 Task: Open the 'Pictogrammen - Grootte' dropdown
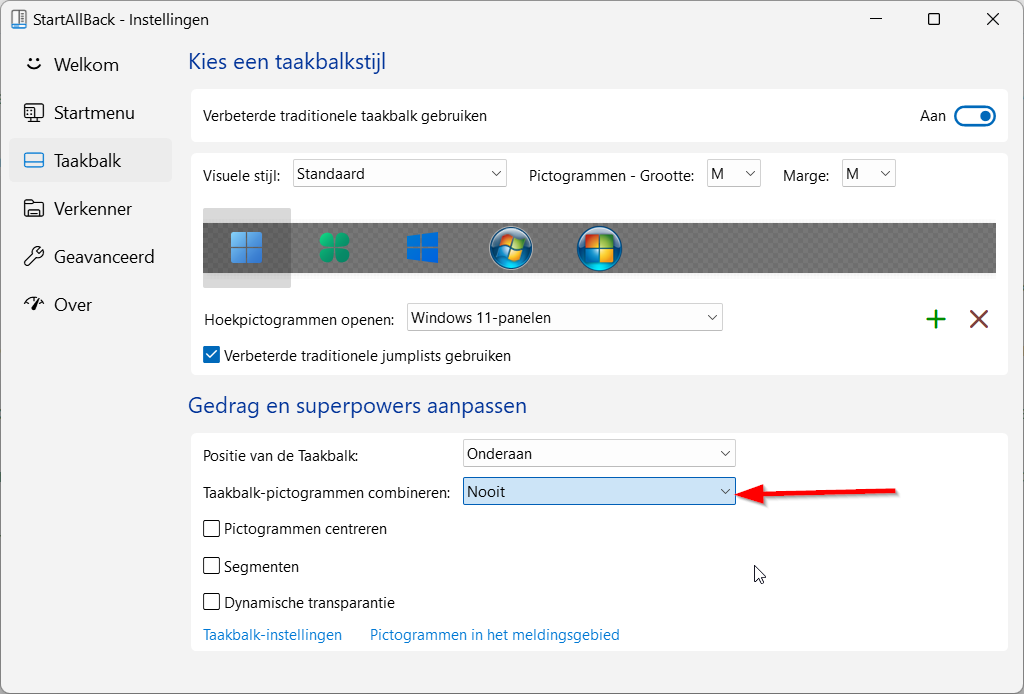(x=733, y=174)
